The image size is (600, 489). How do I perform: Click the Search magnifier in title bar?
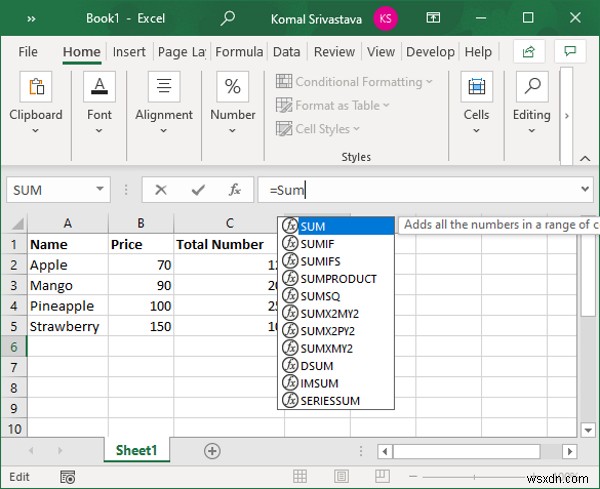(x=227, y=18)
